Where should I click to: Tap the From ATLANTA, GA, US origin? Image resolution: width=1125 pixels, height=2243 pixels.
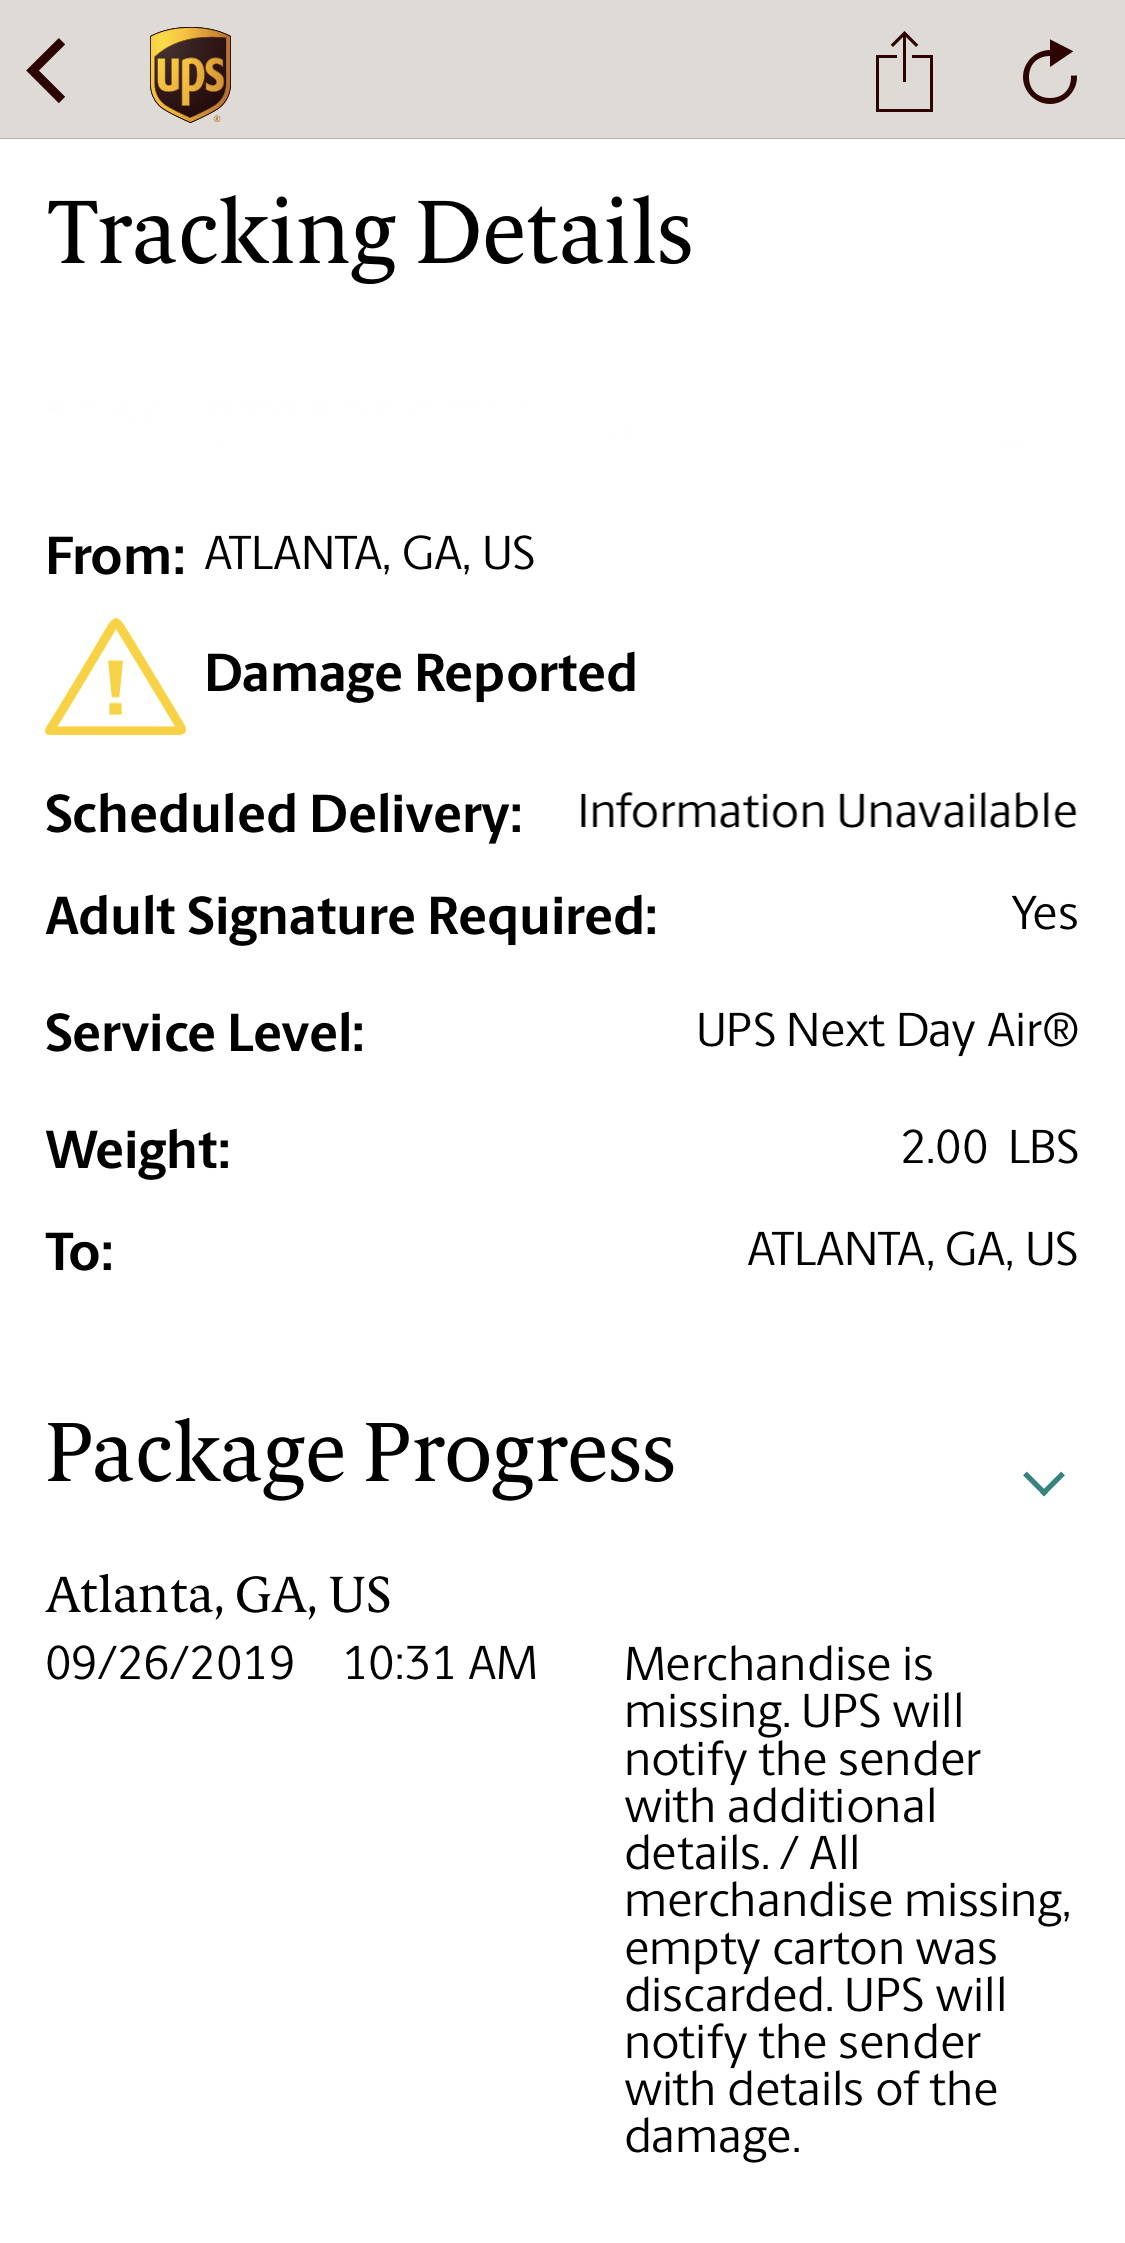pos(369,554)
